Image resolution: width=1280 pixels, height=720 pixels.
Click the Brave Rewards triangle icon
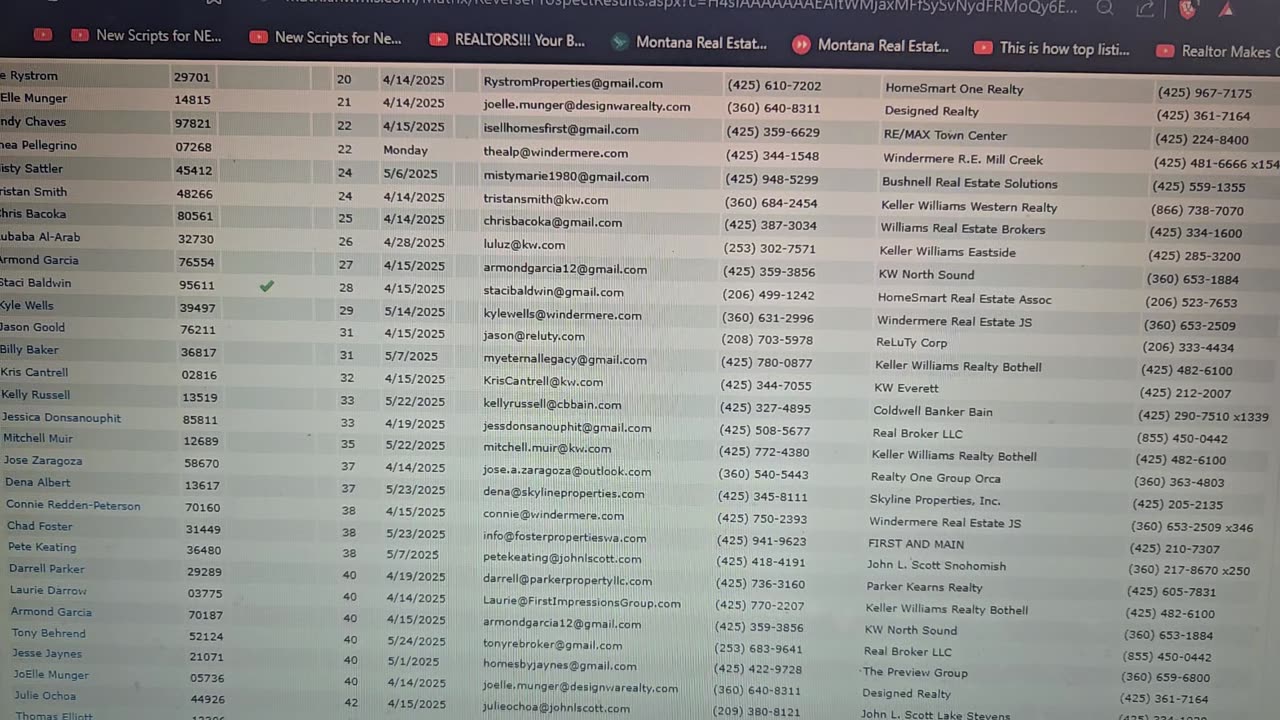(x=1228, y=8)
